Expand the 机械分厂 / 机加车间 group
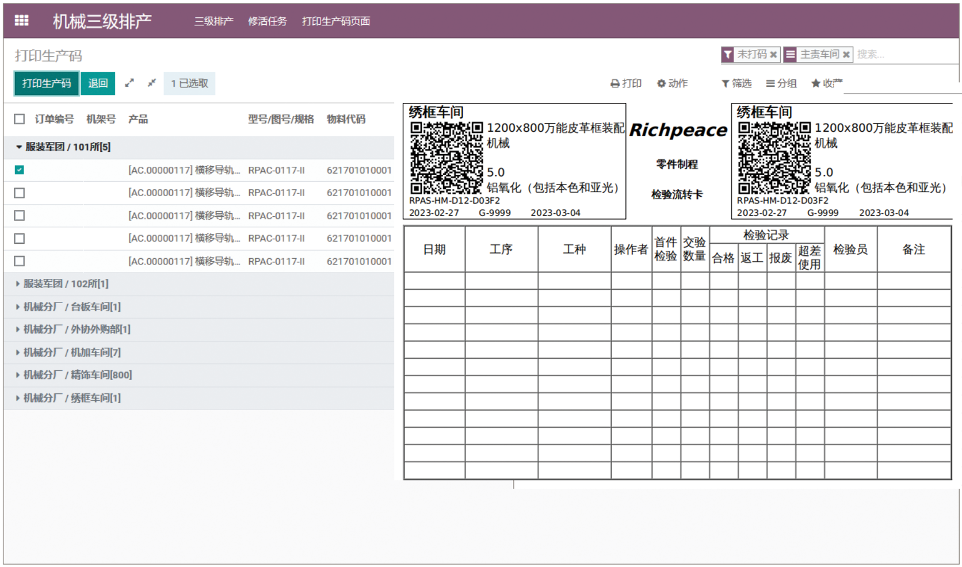This screenshot has height=567, width=962. point(71,352)
